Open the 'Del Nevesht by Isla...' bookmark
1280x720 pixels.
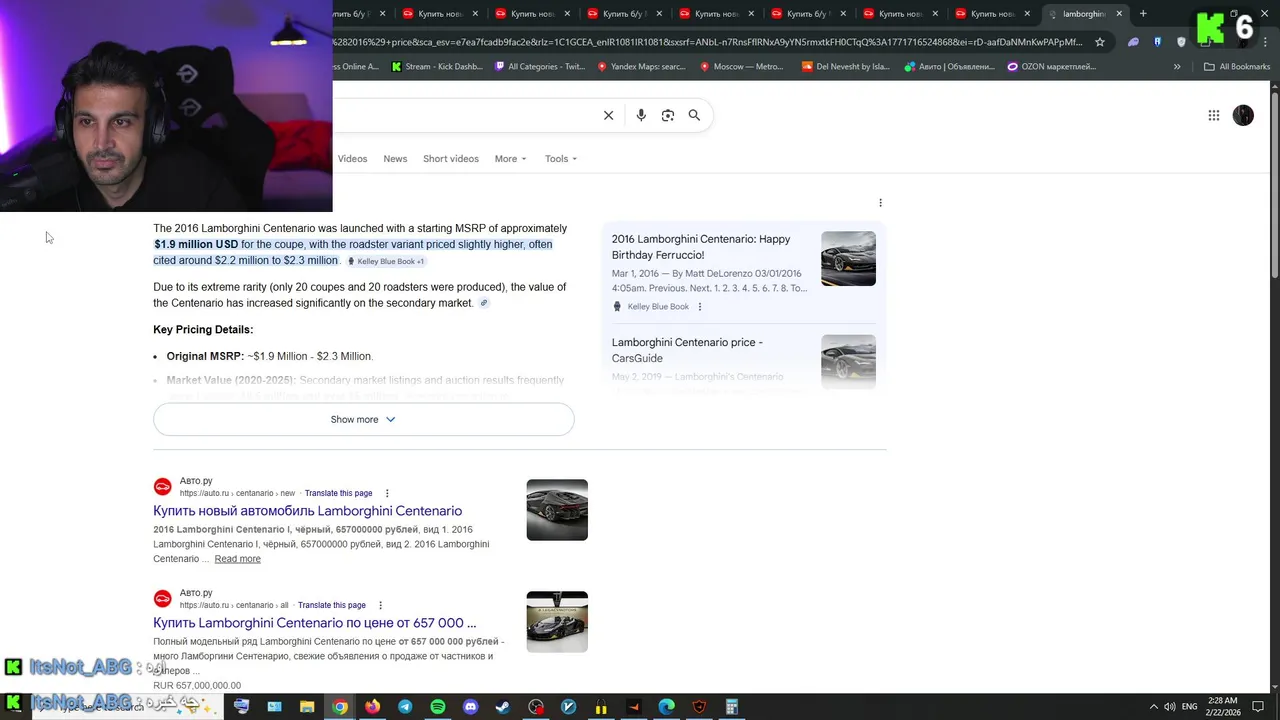coord(845,67)
